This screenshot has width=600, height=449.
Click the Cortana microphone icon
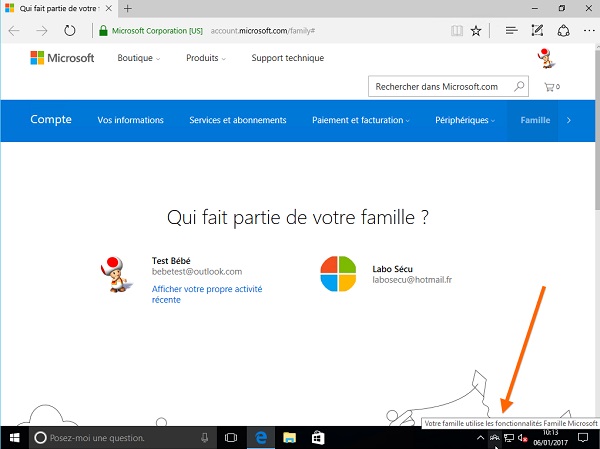pyautogui.click(x=205, y=438)
